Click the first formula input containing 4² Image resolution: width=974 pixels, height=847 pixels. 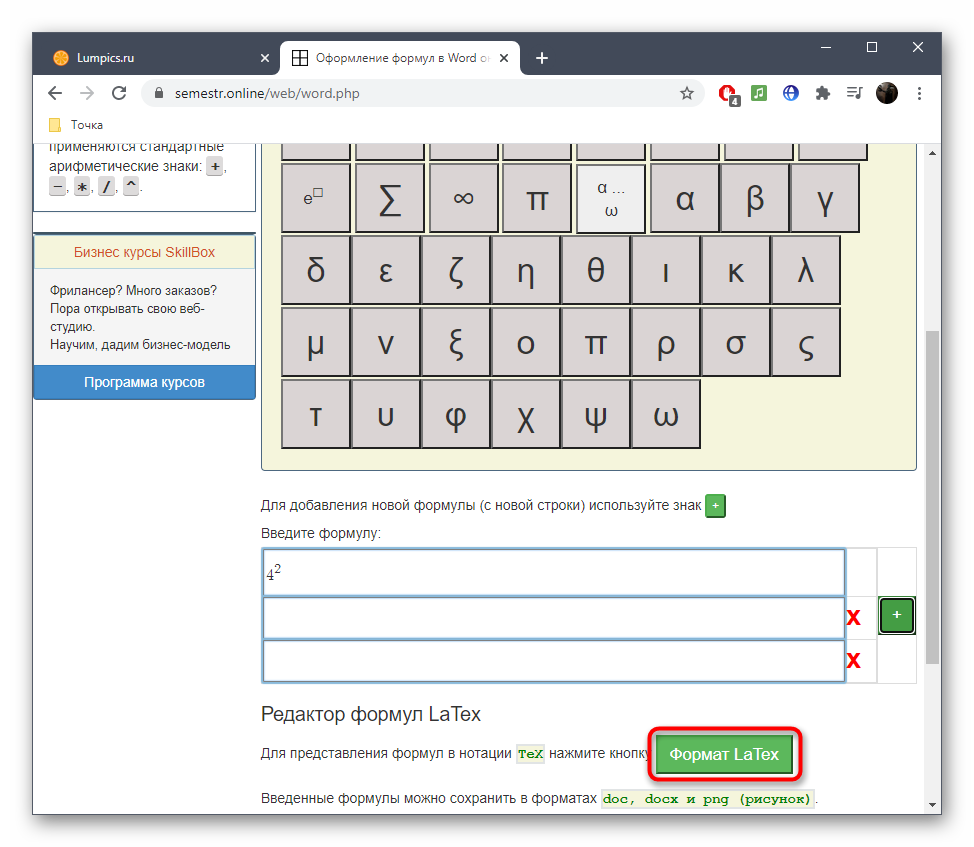click(x=553, y=573)
